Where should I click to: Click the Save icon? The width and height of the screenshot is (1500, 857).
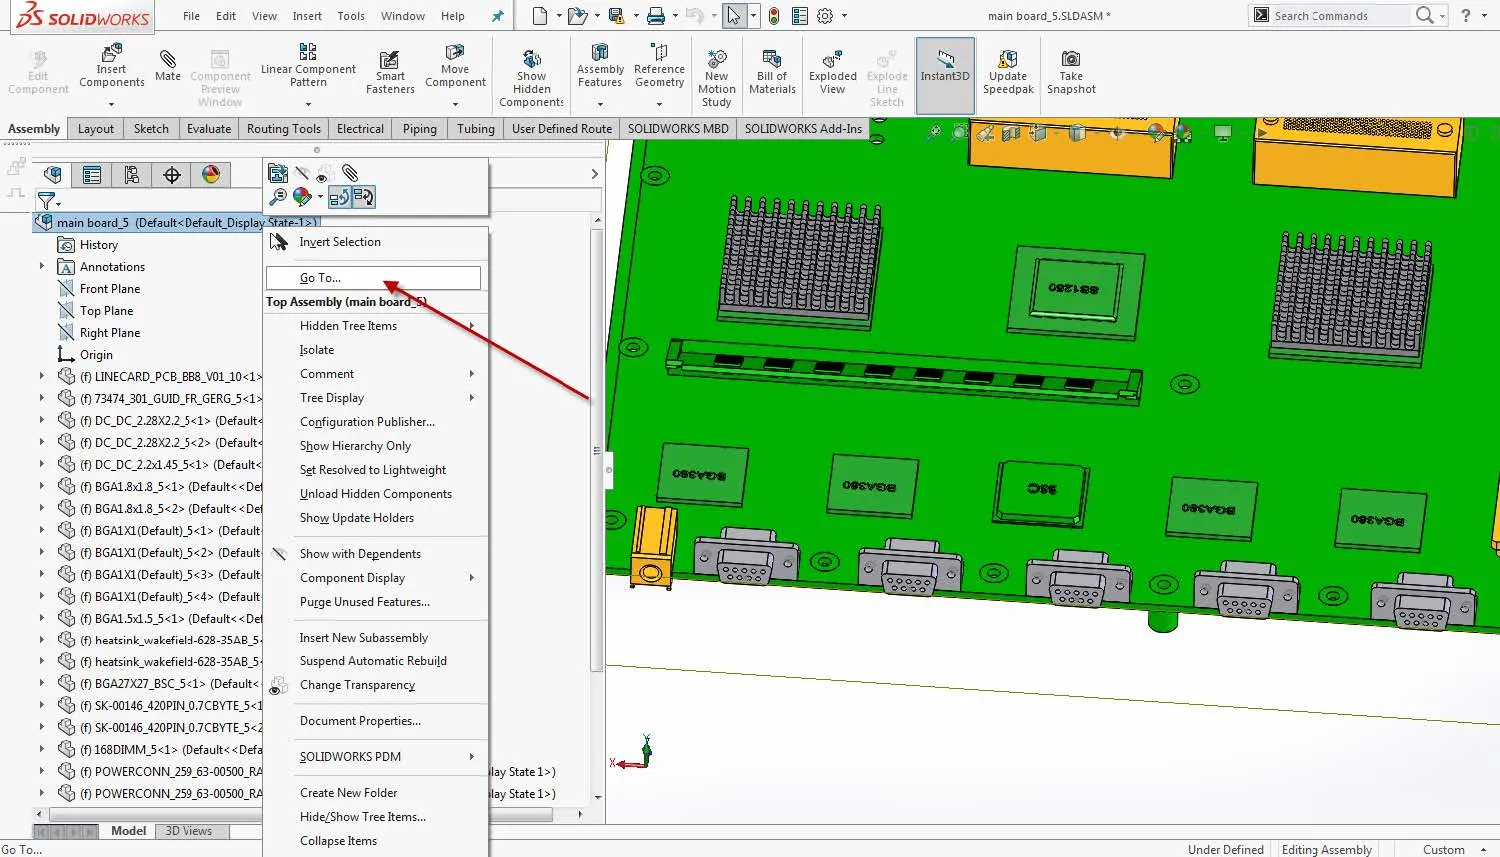[616, 15]
